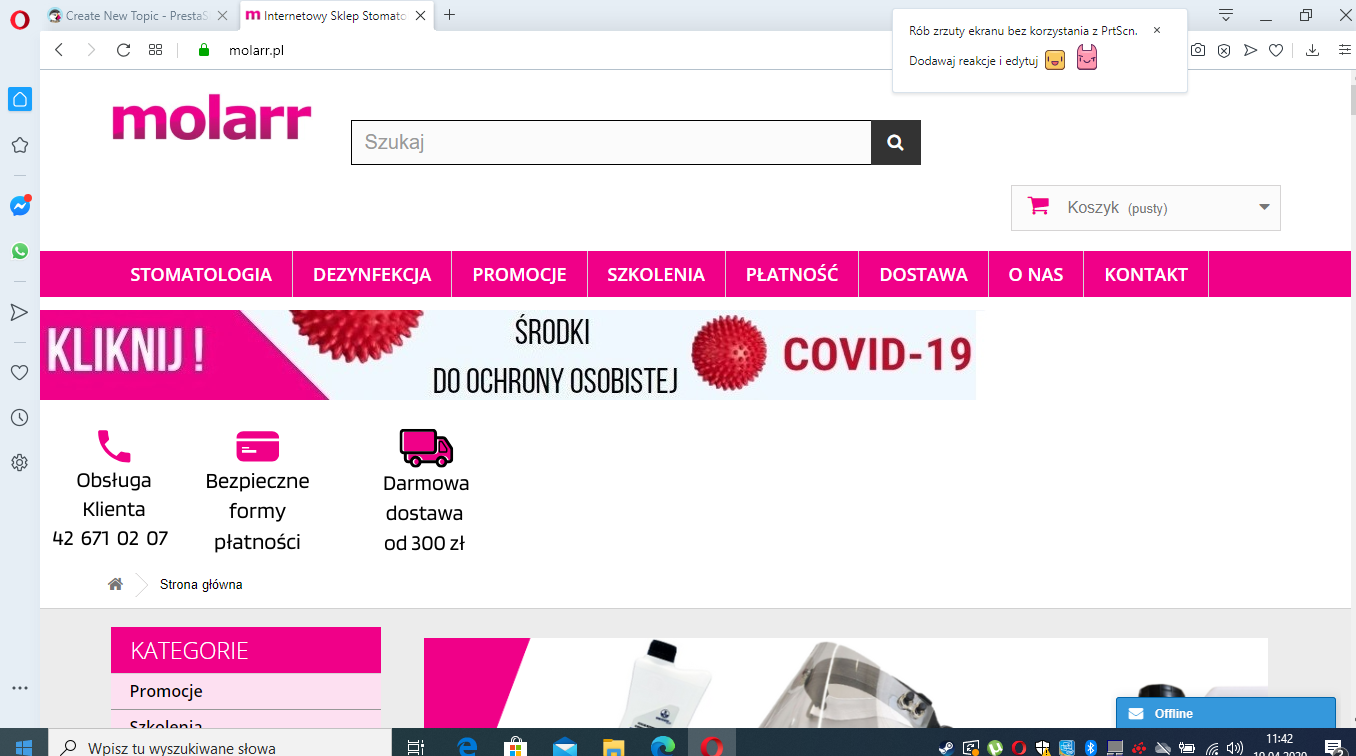Close the PrtScn screenshot tip popup
Viewport: 1356px width, 756px height.
(x=1157, y=30)
